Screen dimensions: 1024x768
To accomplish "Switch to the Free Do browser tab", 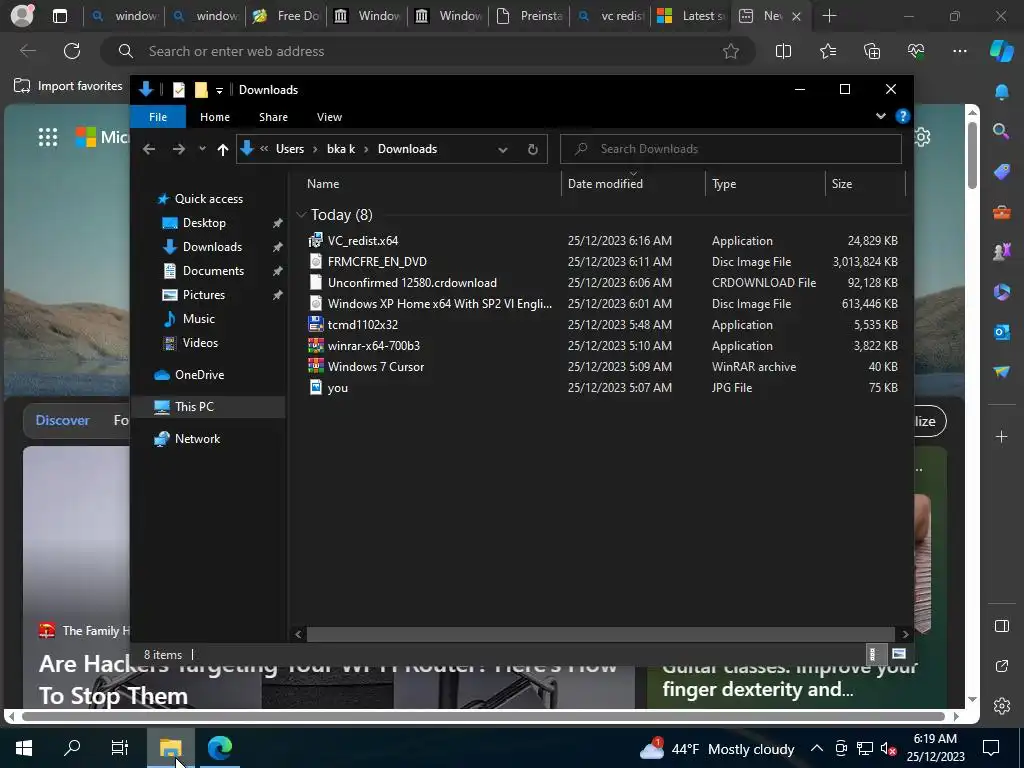I will click(x=287, y=16).
